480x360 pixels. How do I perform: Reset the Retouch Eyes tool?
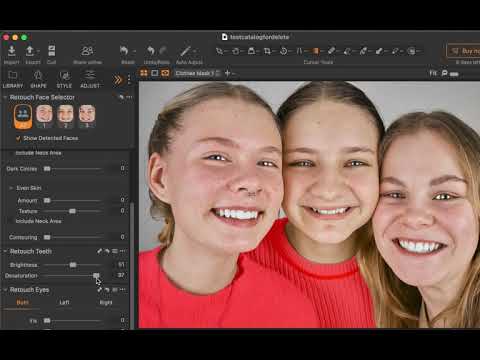pyautogui.click(x=107, y=290)
